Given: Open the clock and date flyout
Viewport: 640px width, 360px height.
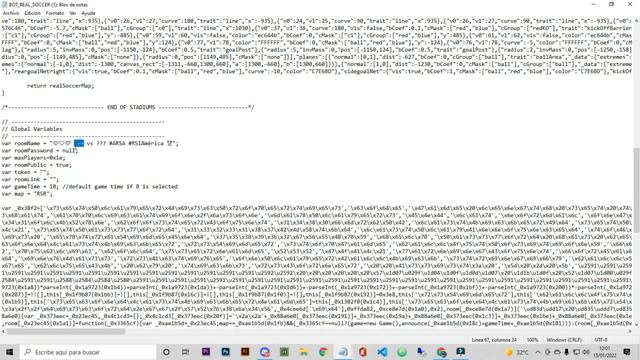Looking at the screenshot, I should pos(605,352).
